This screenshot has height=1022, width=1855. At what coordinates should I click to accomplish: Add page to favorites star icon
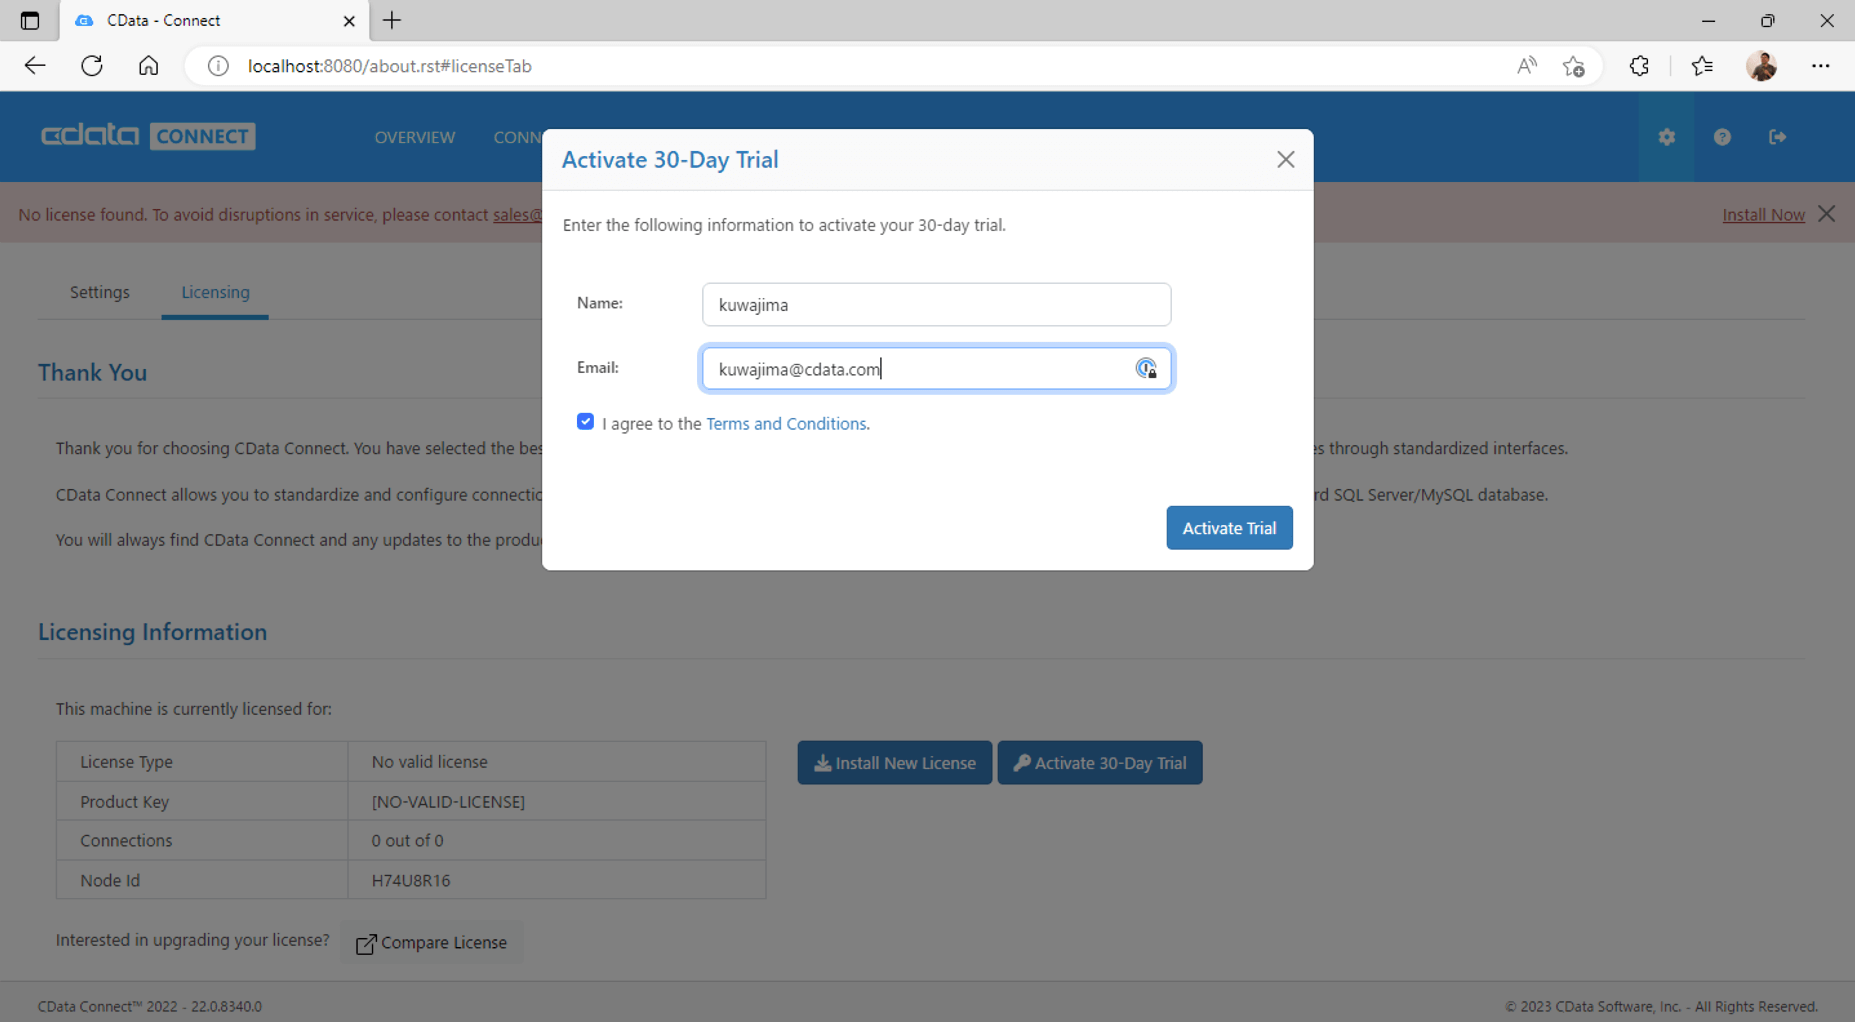(x=1573, y=66)
